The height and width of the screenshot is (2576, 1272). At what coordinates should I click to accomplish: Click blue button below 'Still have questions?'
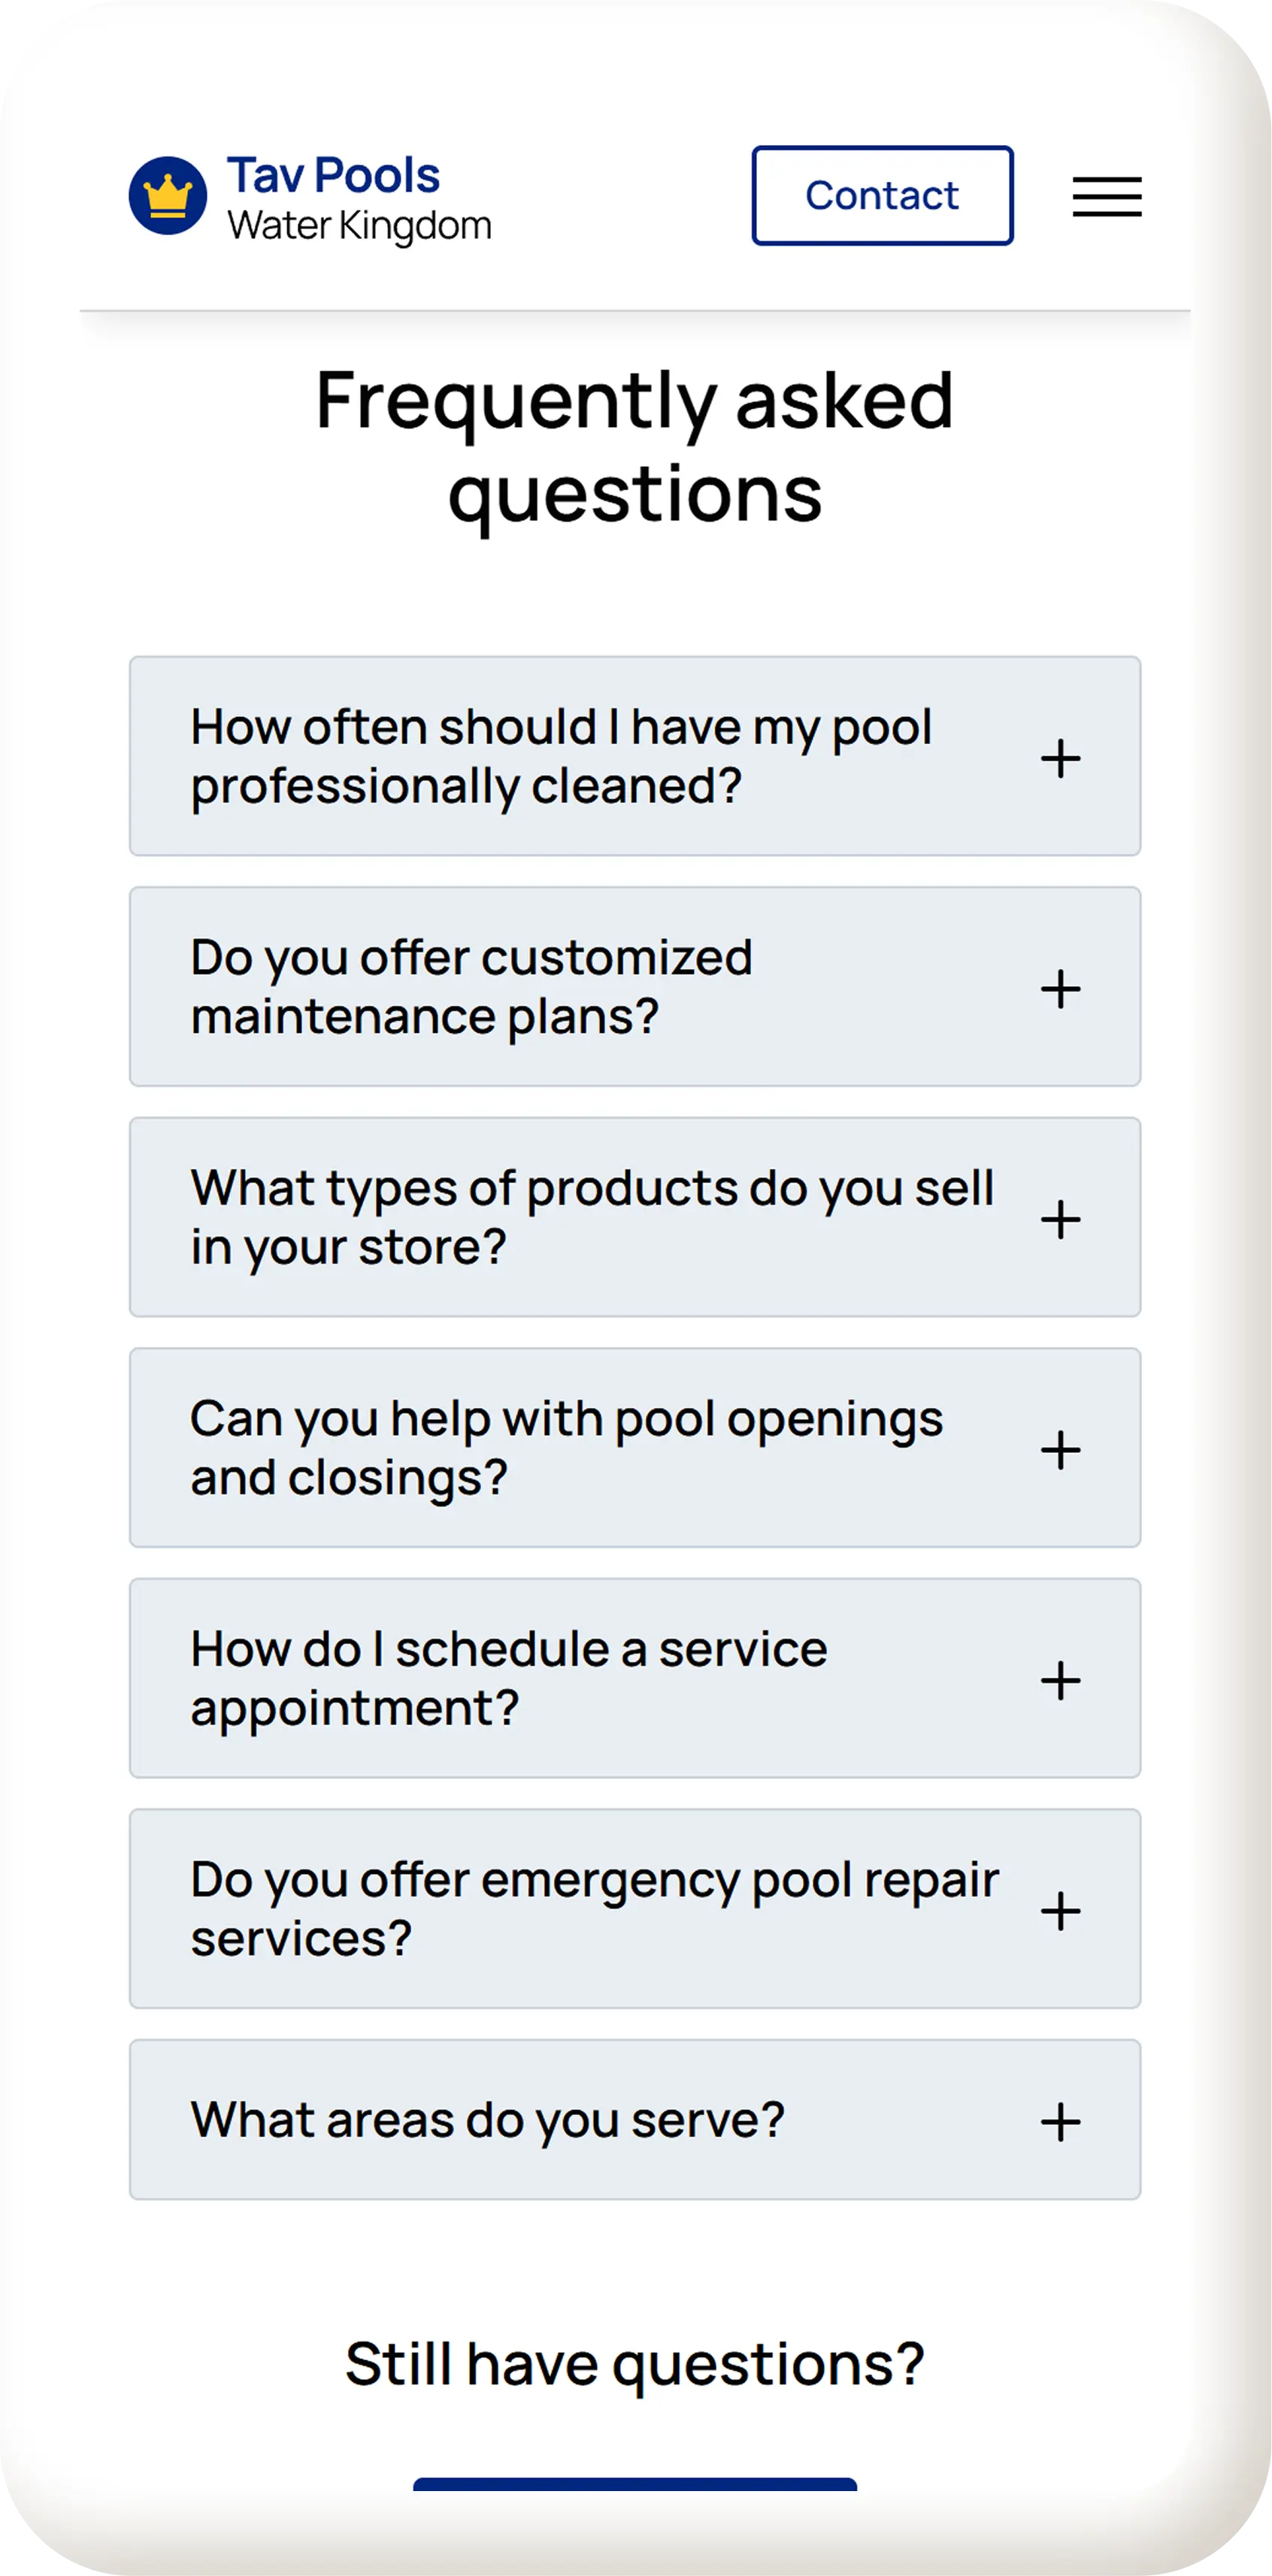tap(634, 2485)
